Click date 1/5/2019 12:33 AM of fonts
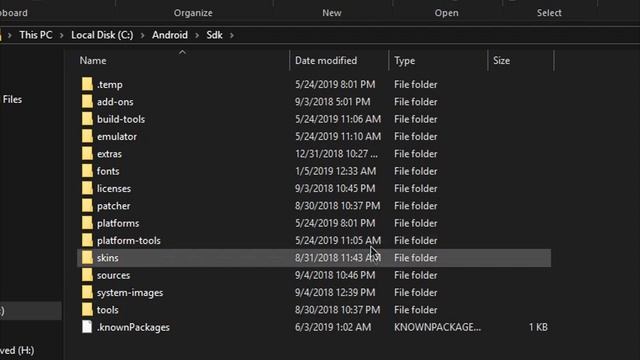The height and width of the screenshot is (360, 640). [x=336, y=171]
